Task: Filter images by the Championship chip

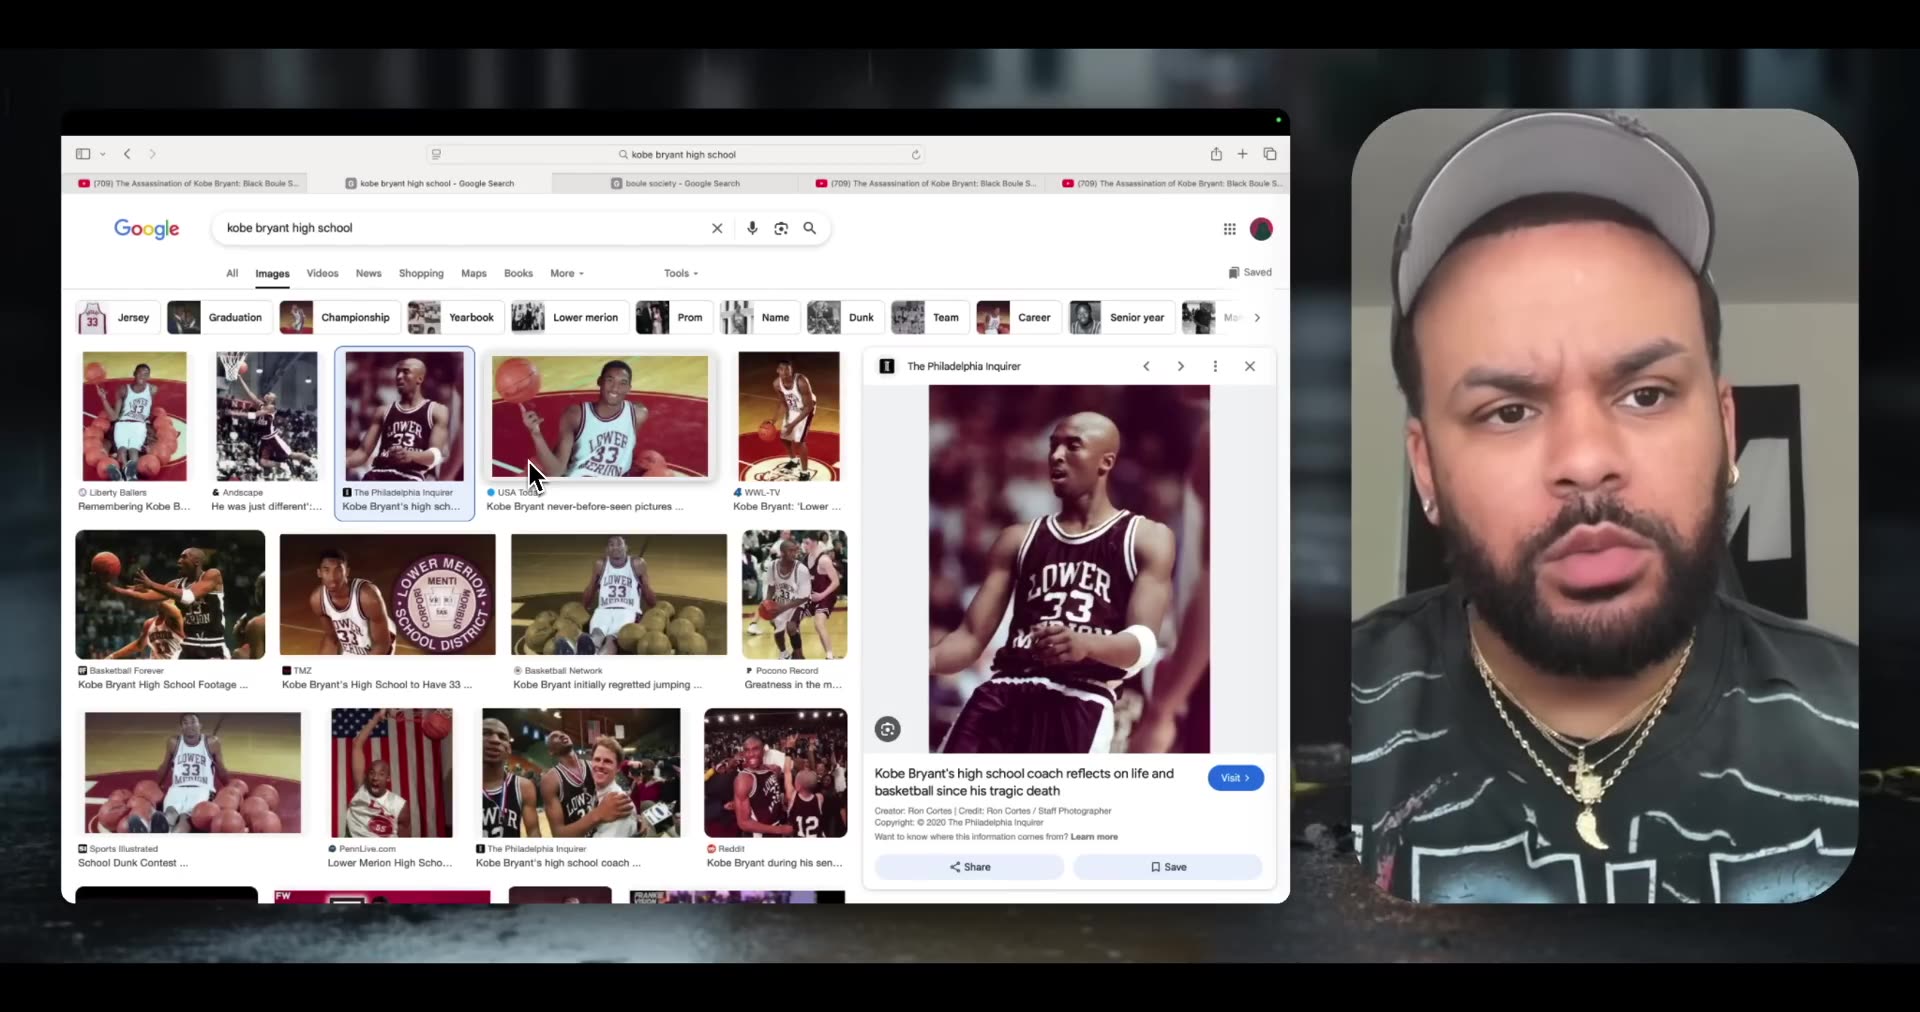Action: coord(340,318)
